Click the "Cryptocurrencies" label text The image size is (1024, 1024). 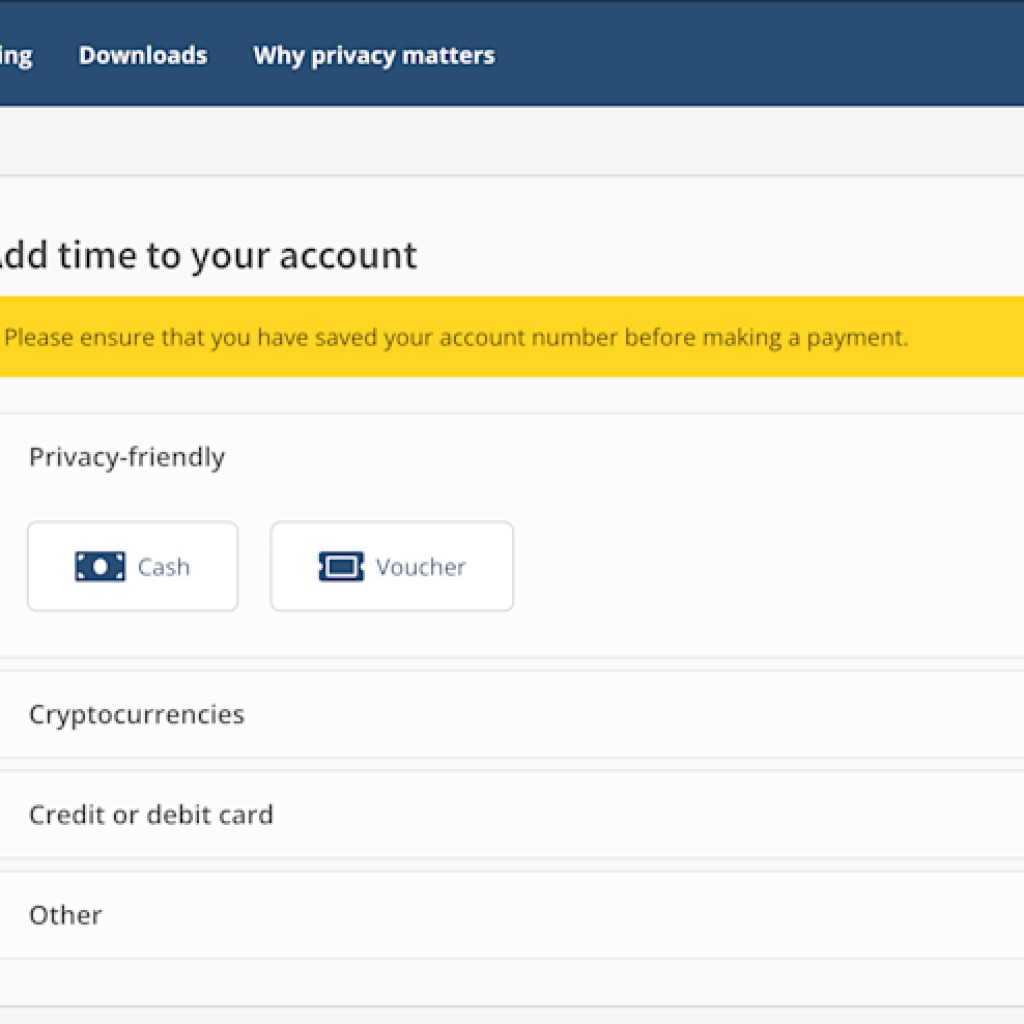pos(137,714)
